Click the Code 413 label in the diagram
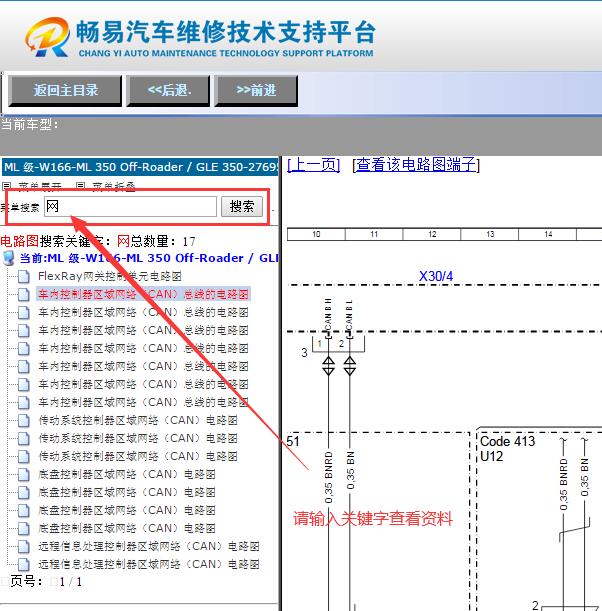Image resolution: width=602 pixels, height=611 pixels. pyautogui.click(x=508, y=441)
